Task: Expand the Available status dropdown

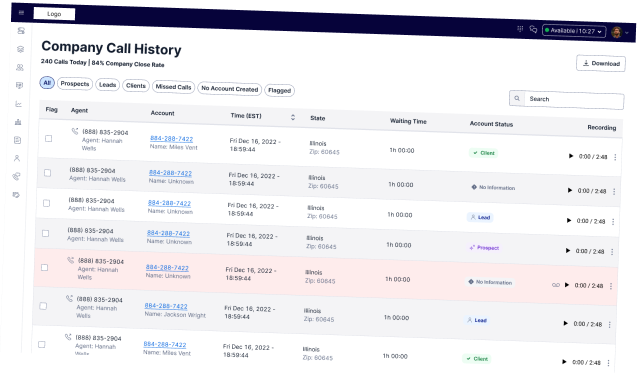Action: click(574, 31)
